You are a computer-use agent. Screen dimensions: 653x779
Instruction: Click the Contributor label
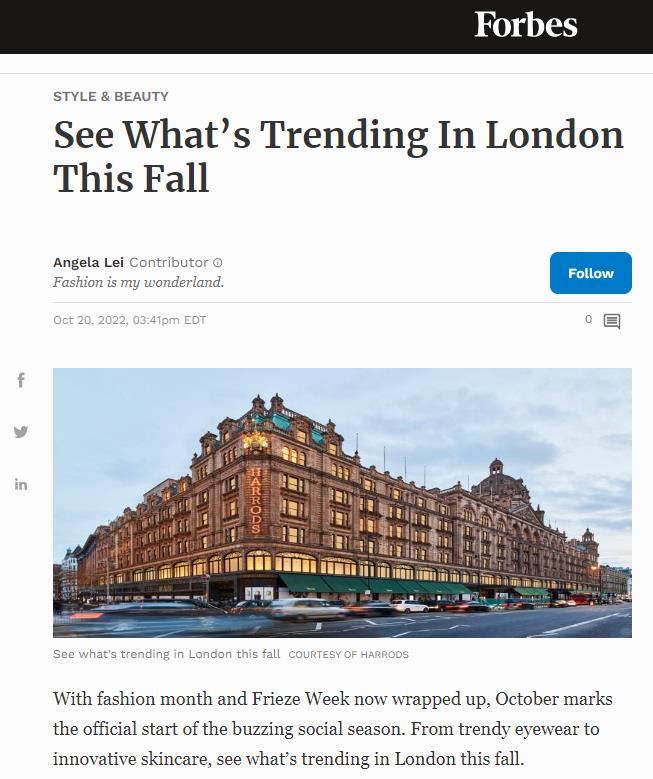pyautogui.click(x=168, y=262)
